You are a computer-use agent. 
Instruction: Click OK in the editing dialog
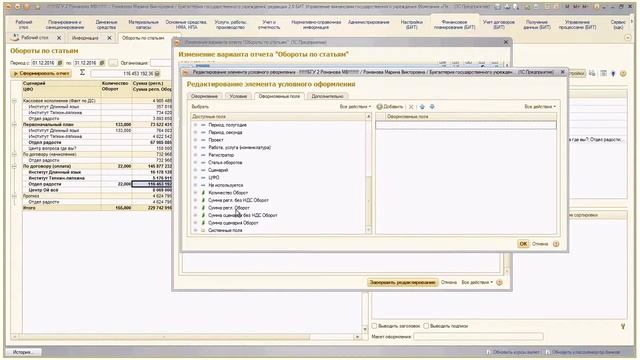click(523, 244)
